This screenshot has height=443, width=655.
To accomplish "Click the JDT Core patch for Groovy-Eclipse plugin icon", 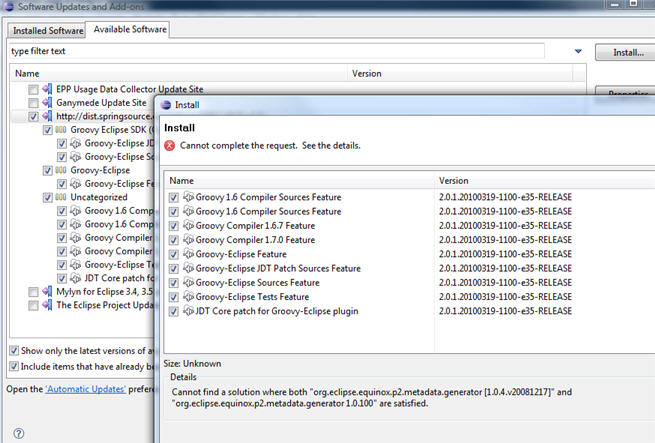I will click(188, 311).
